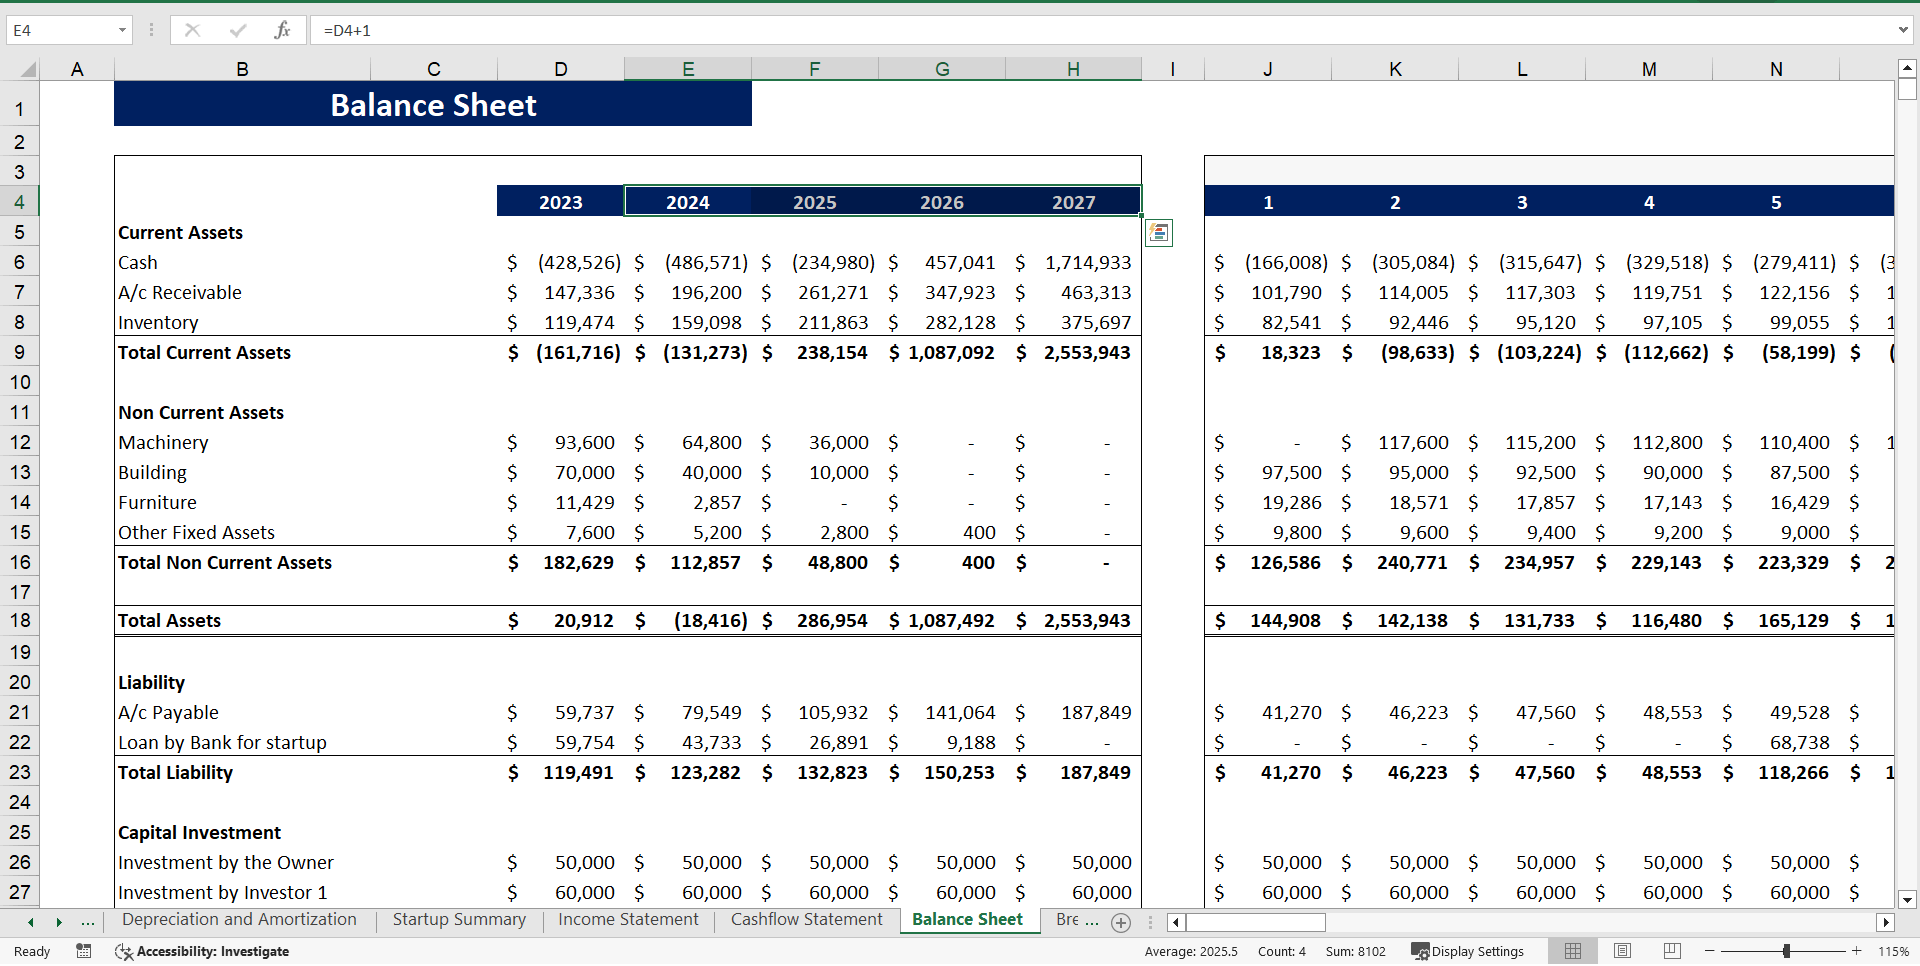This screenshot has width=1920, height=966.
Task: Select the Normal view icon
Action: tap(1573, 951)
